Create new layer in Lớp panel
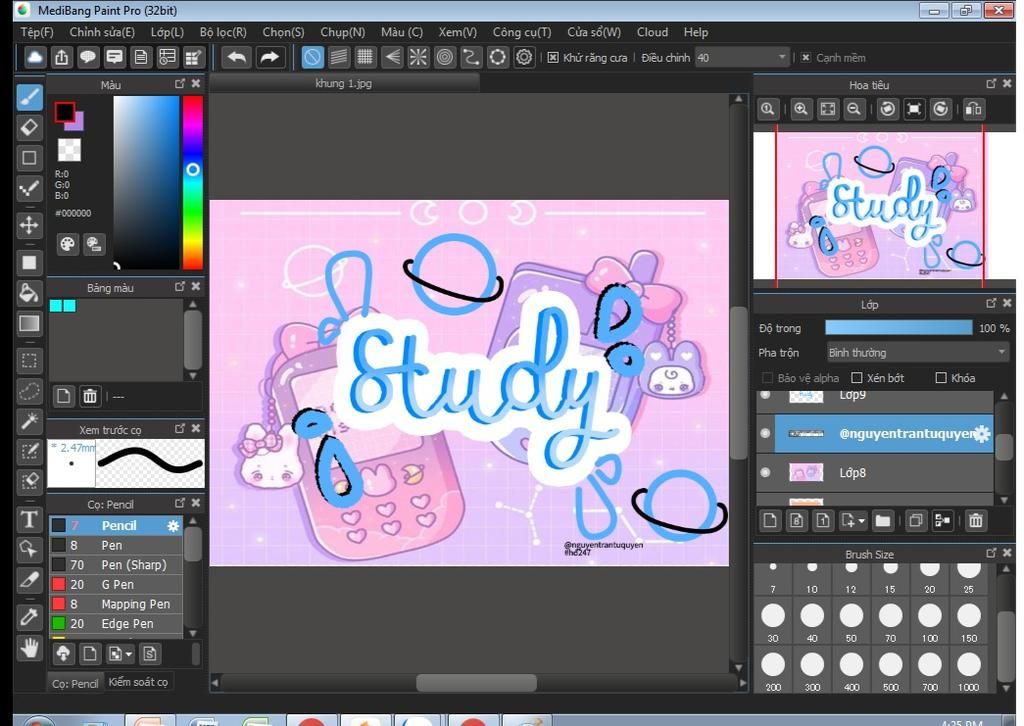Viewport: 1024px width, 726px height. pyautogui.click(x=771, y=520)
